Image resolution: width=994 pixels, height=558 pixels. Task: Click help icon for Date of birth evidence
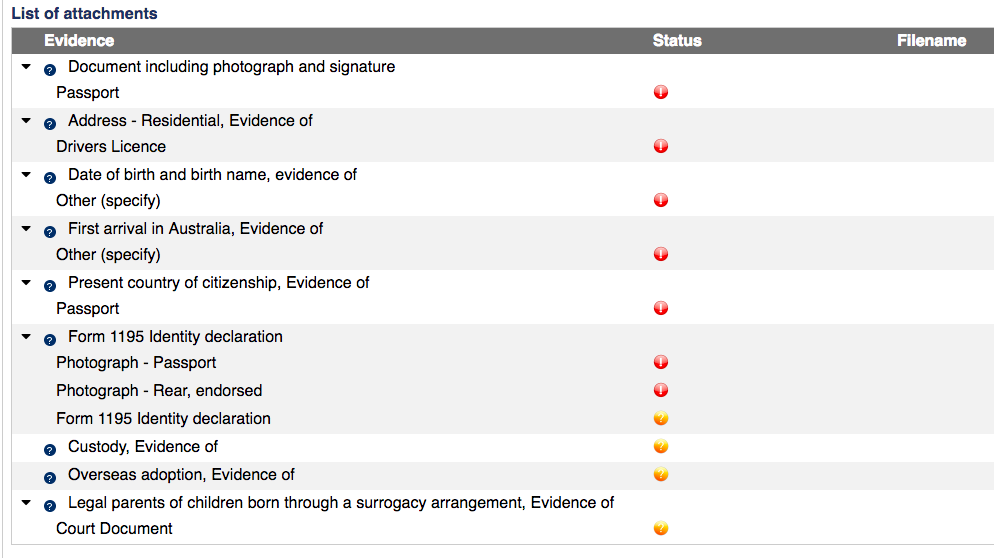[x=50, y=177]
